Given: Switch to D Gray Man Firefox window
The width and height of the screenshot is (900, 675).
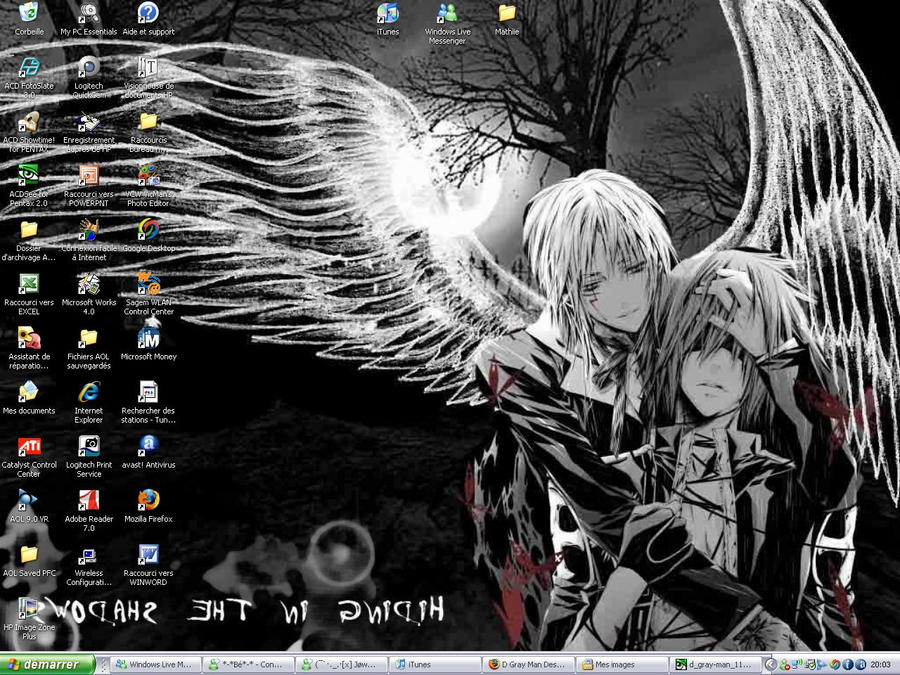Looking at the screenshot, I should tap(529, 665).
